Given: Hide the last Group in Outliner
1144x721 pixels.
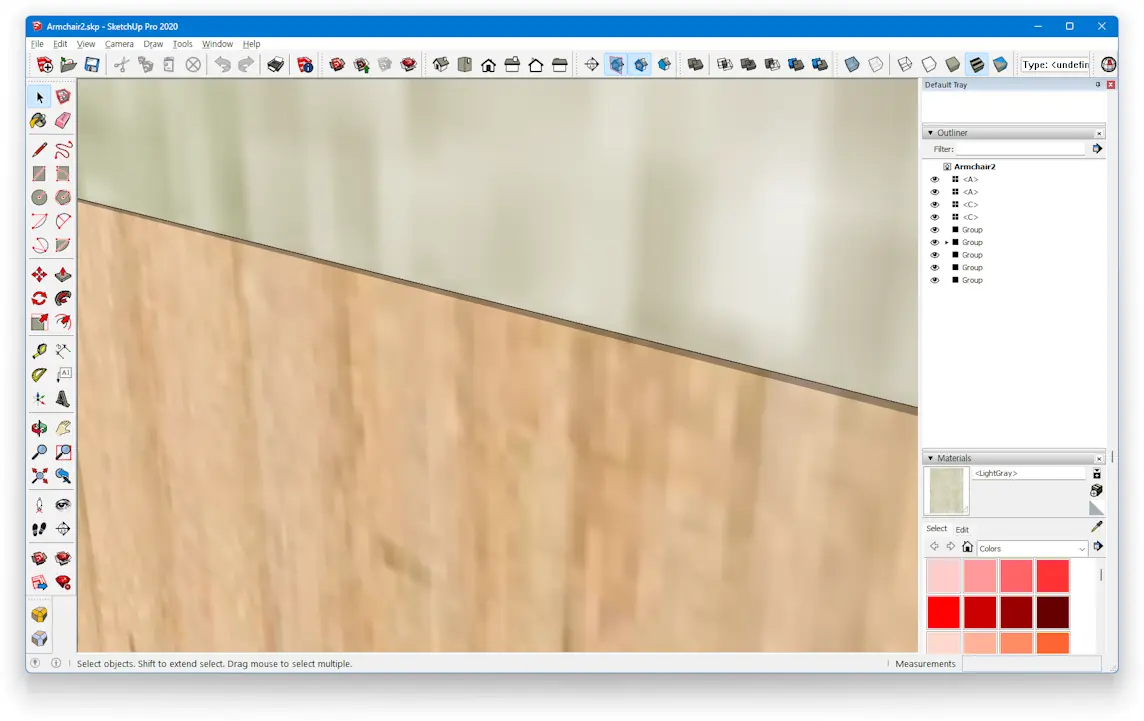Looking at the screenshot, I should tap(935, 280).
